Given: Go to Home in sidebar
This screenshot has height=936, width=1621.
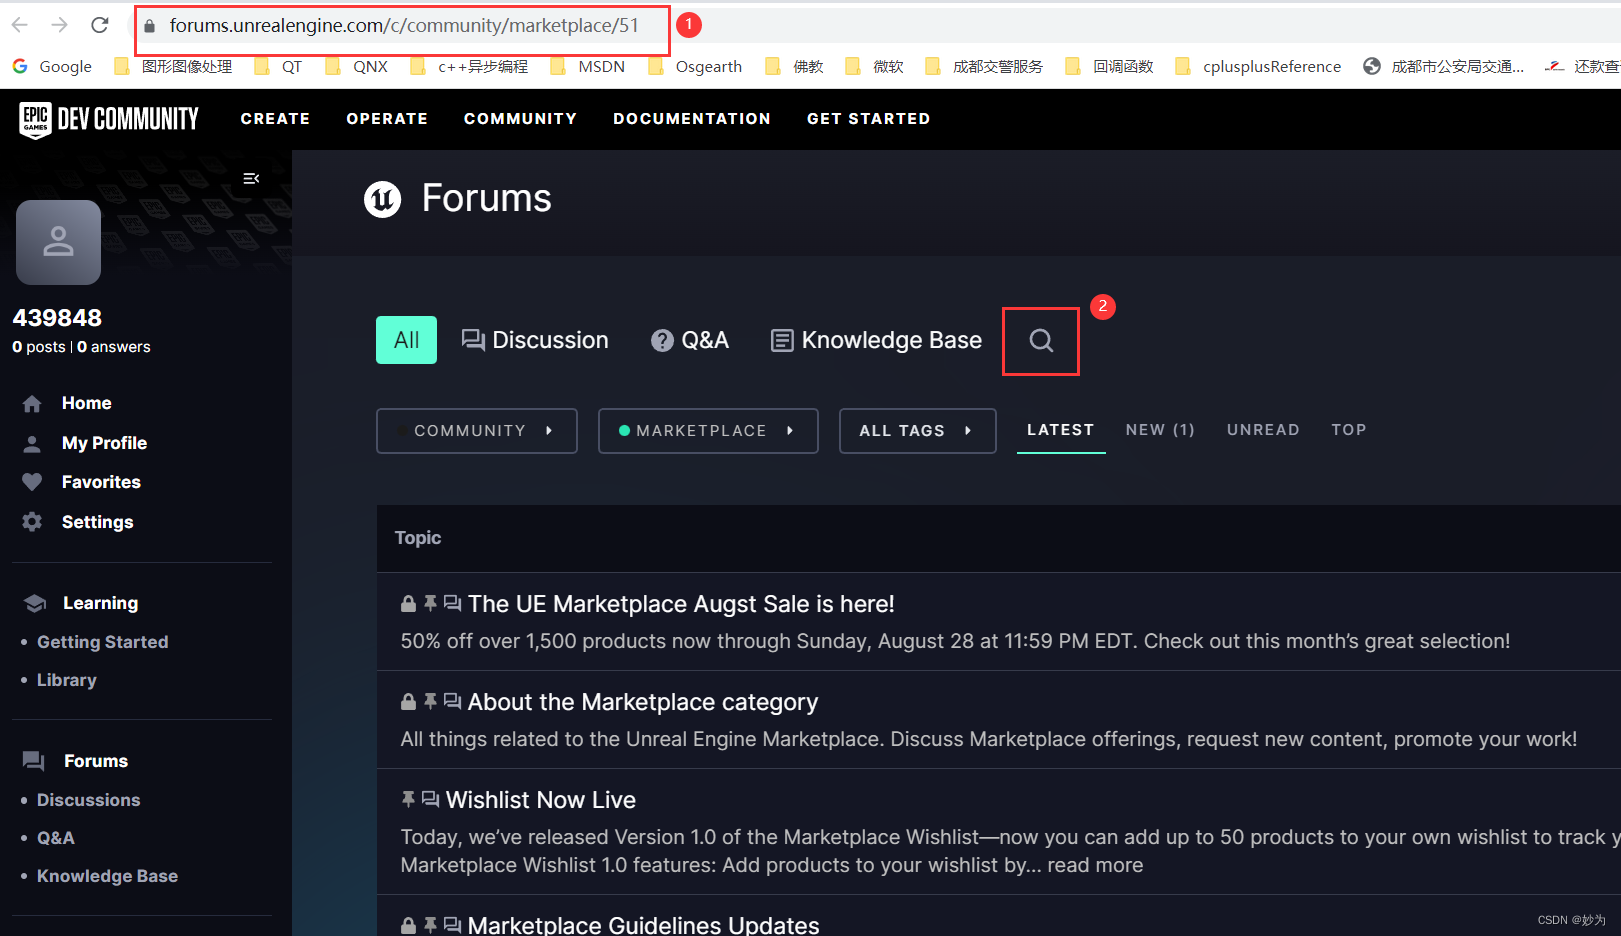Looking at the screenshot, I should [86, 403].
